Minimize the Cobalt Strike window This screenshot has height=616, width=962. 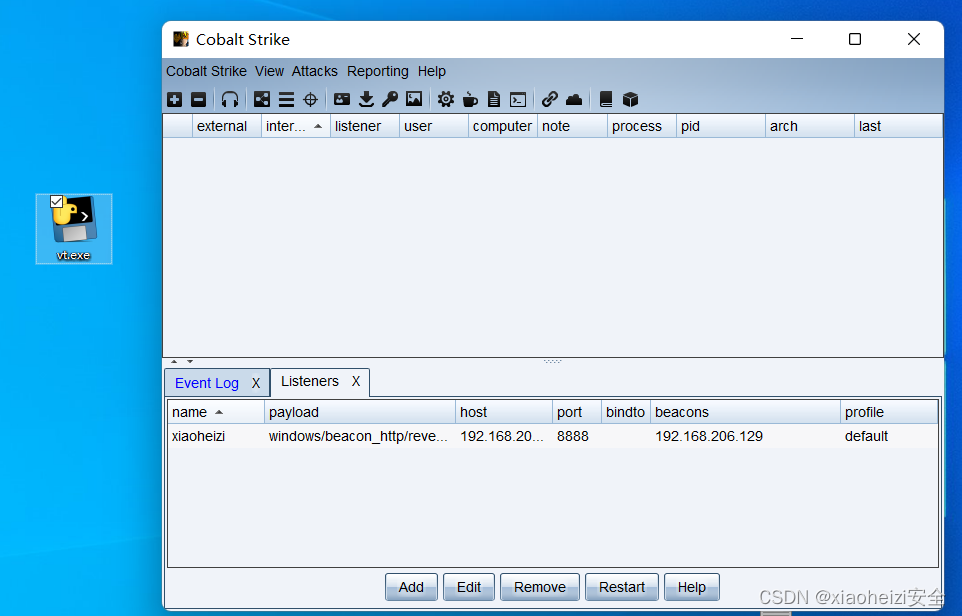pyautogui.click(x=797, y=39)
